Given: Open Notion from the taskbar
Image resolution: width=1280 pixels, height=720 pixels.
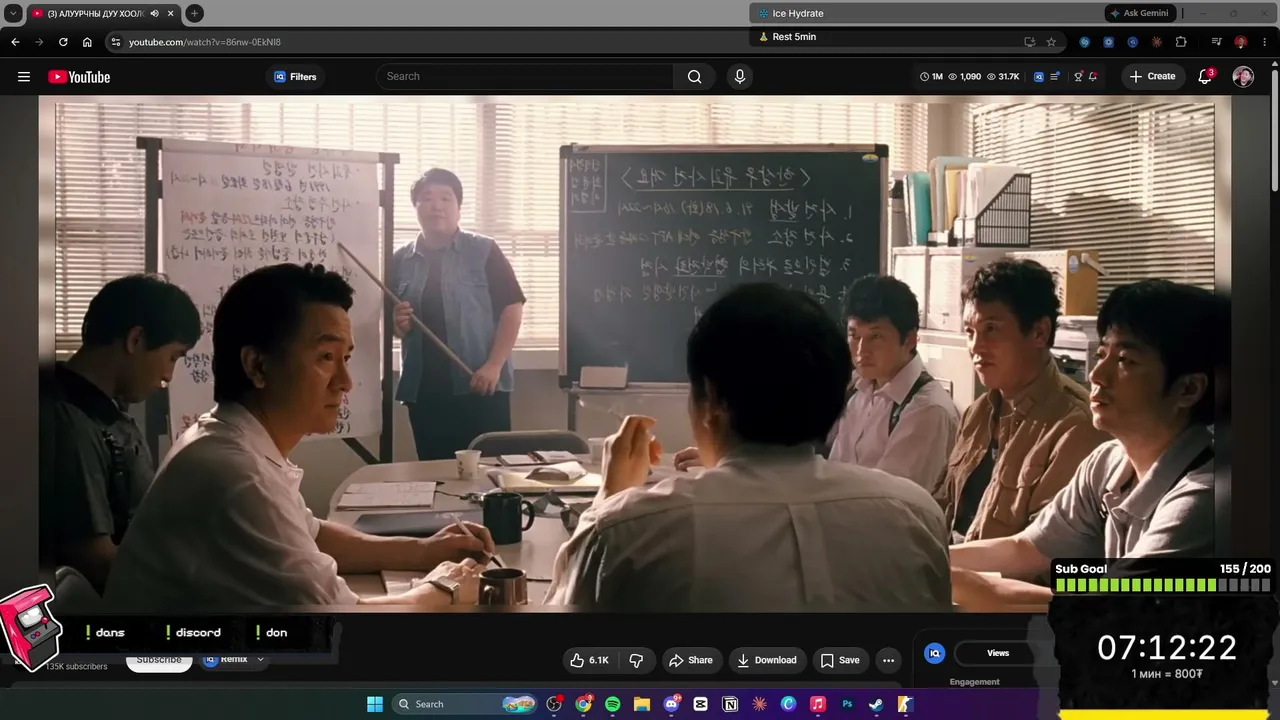Looking at the screenshot, I should [x=730, y=704].
